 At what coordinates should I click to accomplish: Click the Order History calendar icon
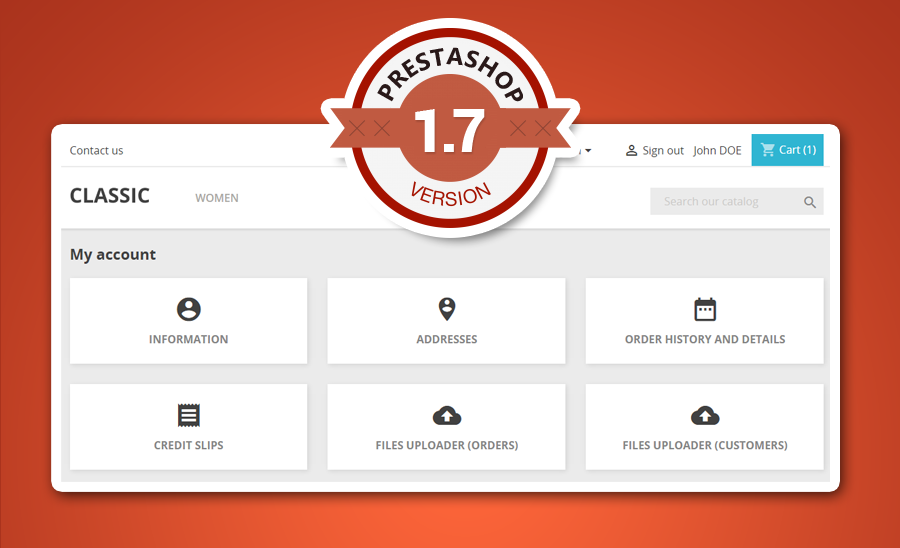(705, 309)
